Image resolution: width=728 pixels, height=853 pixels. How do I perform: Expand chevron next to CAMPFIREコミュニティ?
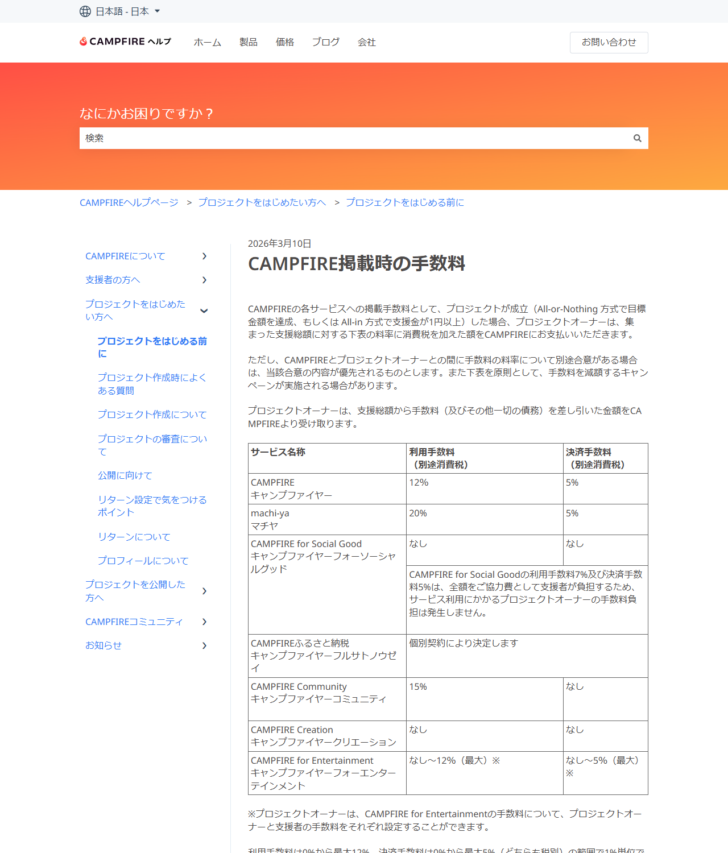coord(204,622)
